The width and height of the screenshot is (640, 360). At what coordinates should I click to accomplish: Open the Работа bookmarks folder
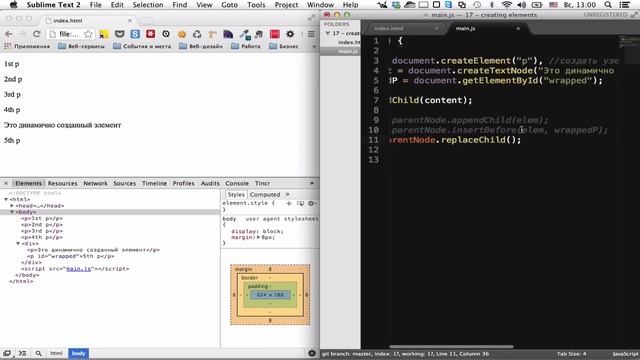(246, 47)
